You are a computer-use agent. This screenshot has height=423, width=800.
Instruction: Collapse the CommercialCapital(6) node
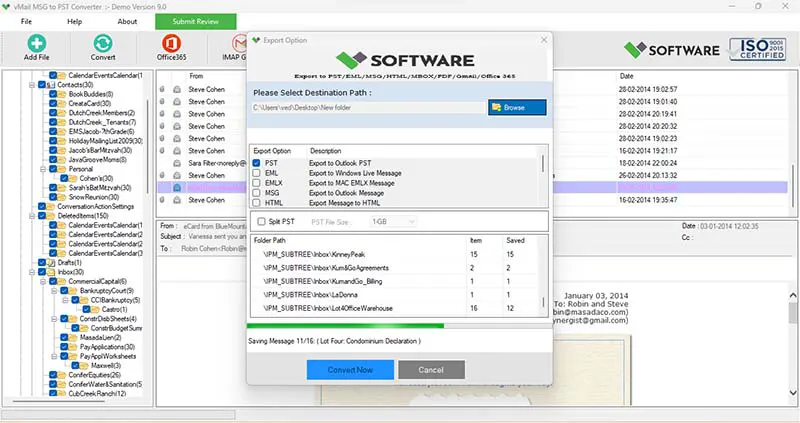tap(43, 282)
